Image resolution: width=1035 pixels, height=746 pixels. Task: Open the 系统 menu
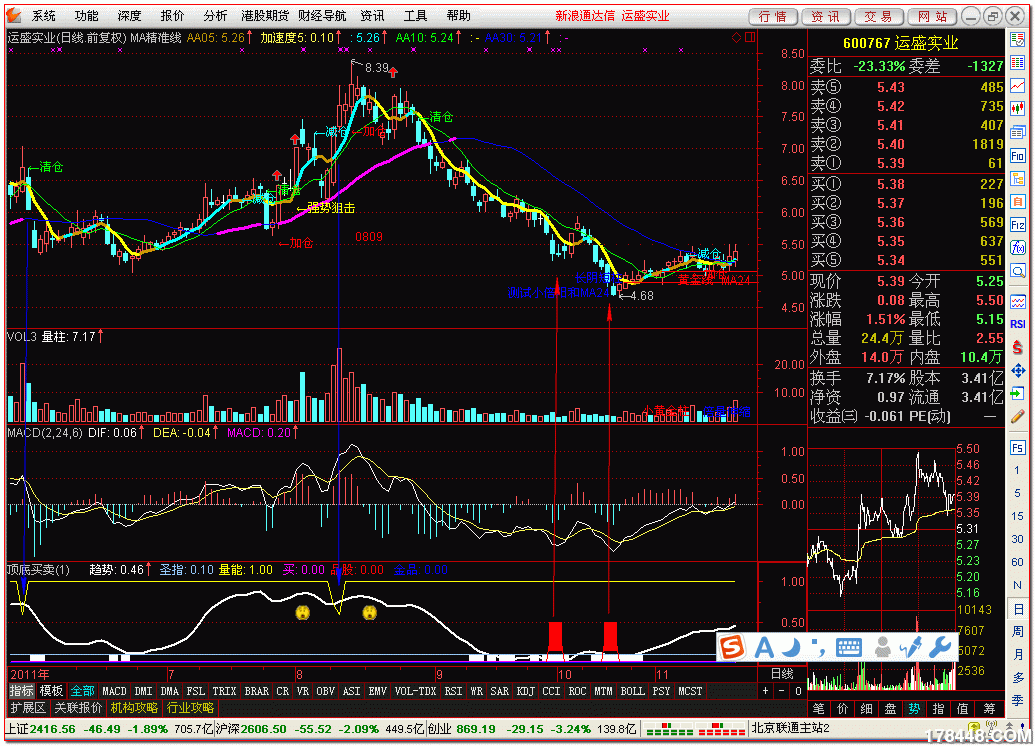click(x=44, y=15)
